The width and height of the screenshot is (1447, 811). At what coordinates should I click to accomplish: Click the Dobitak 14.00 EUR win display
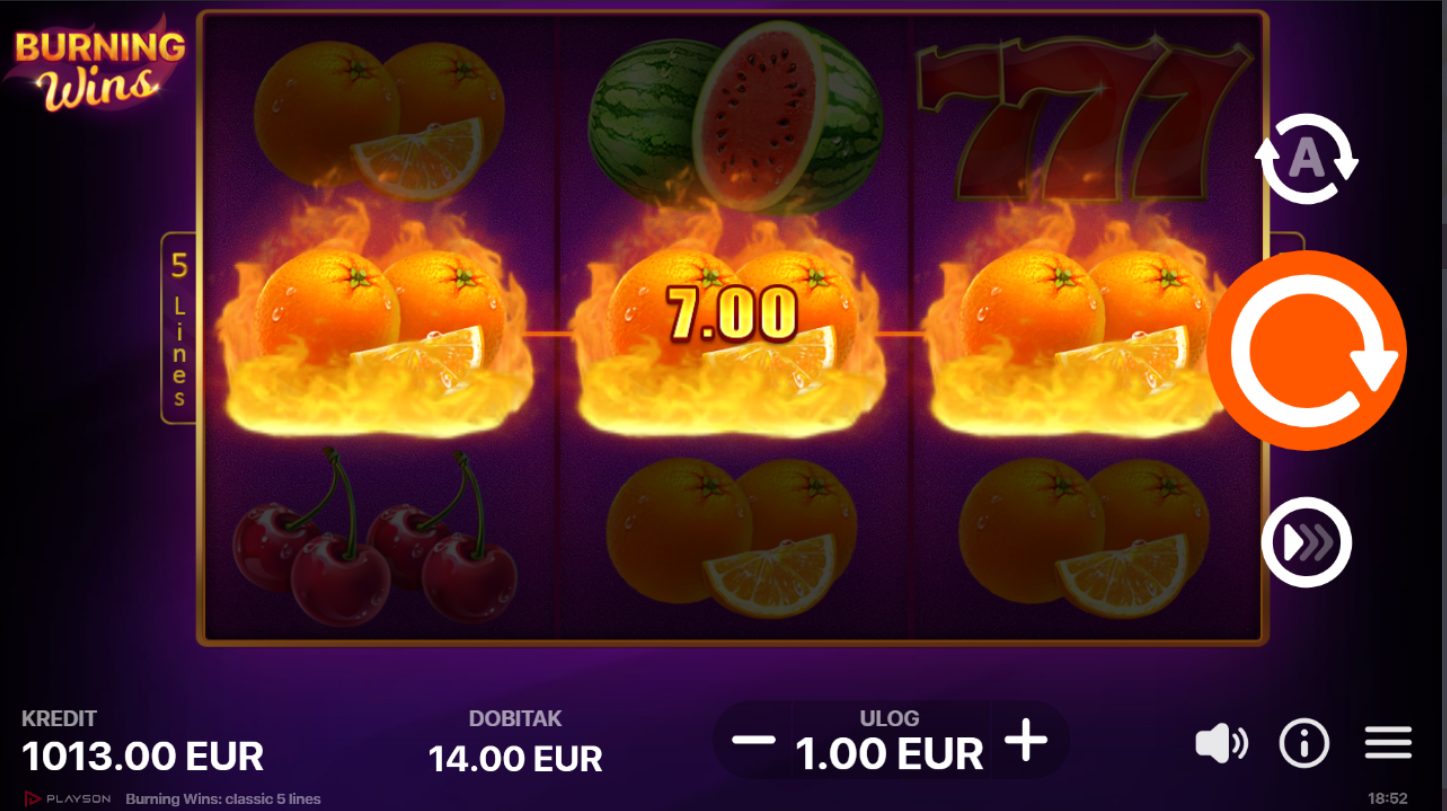pyautogui.click(x=515, y=758)
